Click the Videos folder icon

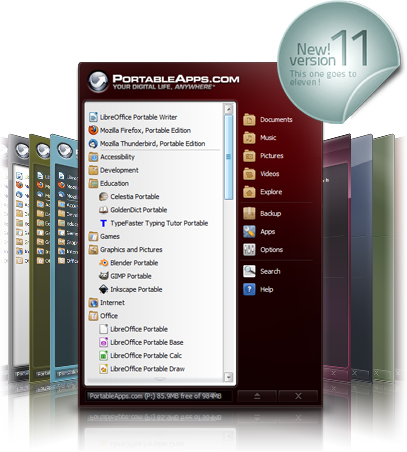(249, 173)
